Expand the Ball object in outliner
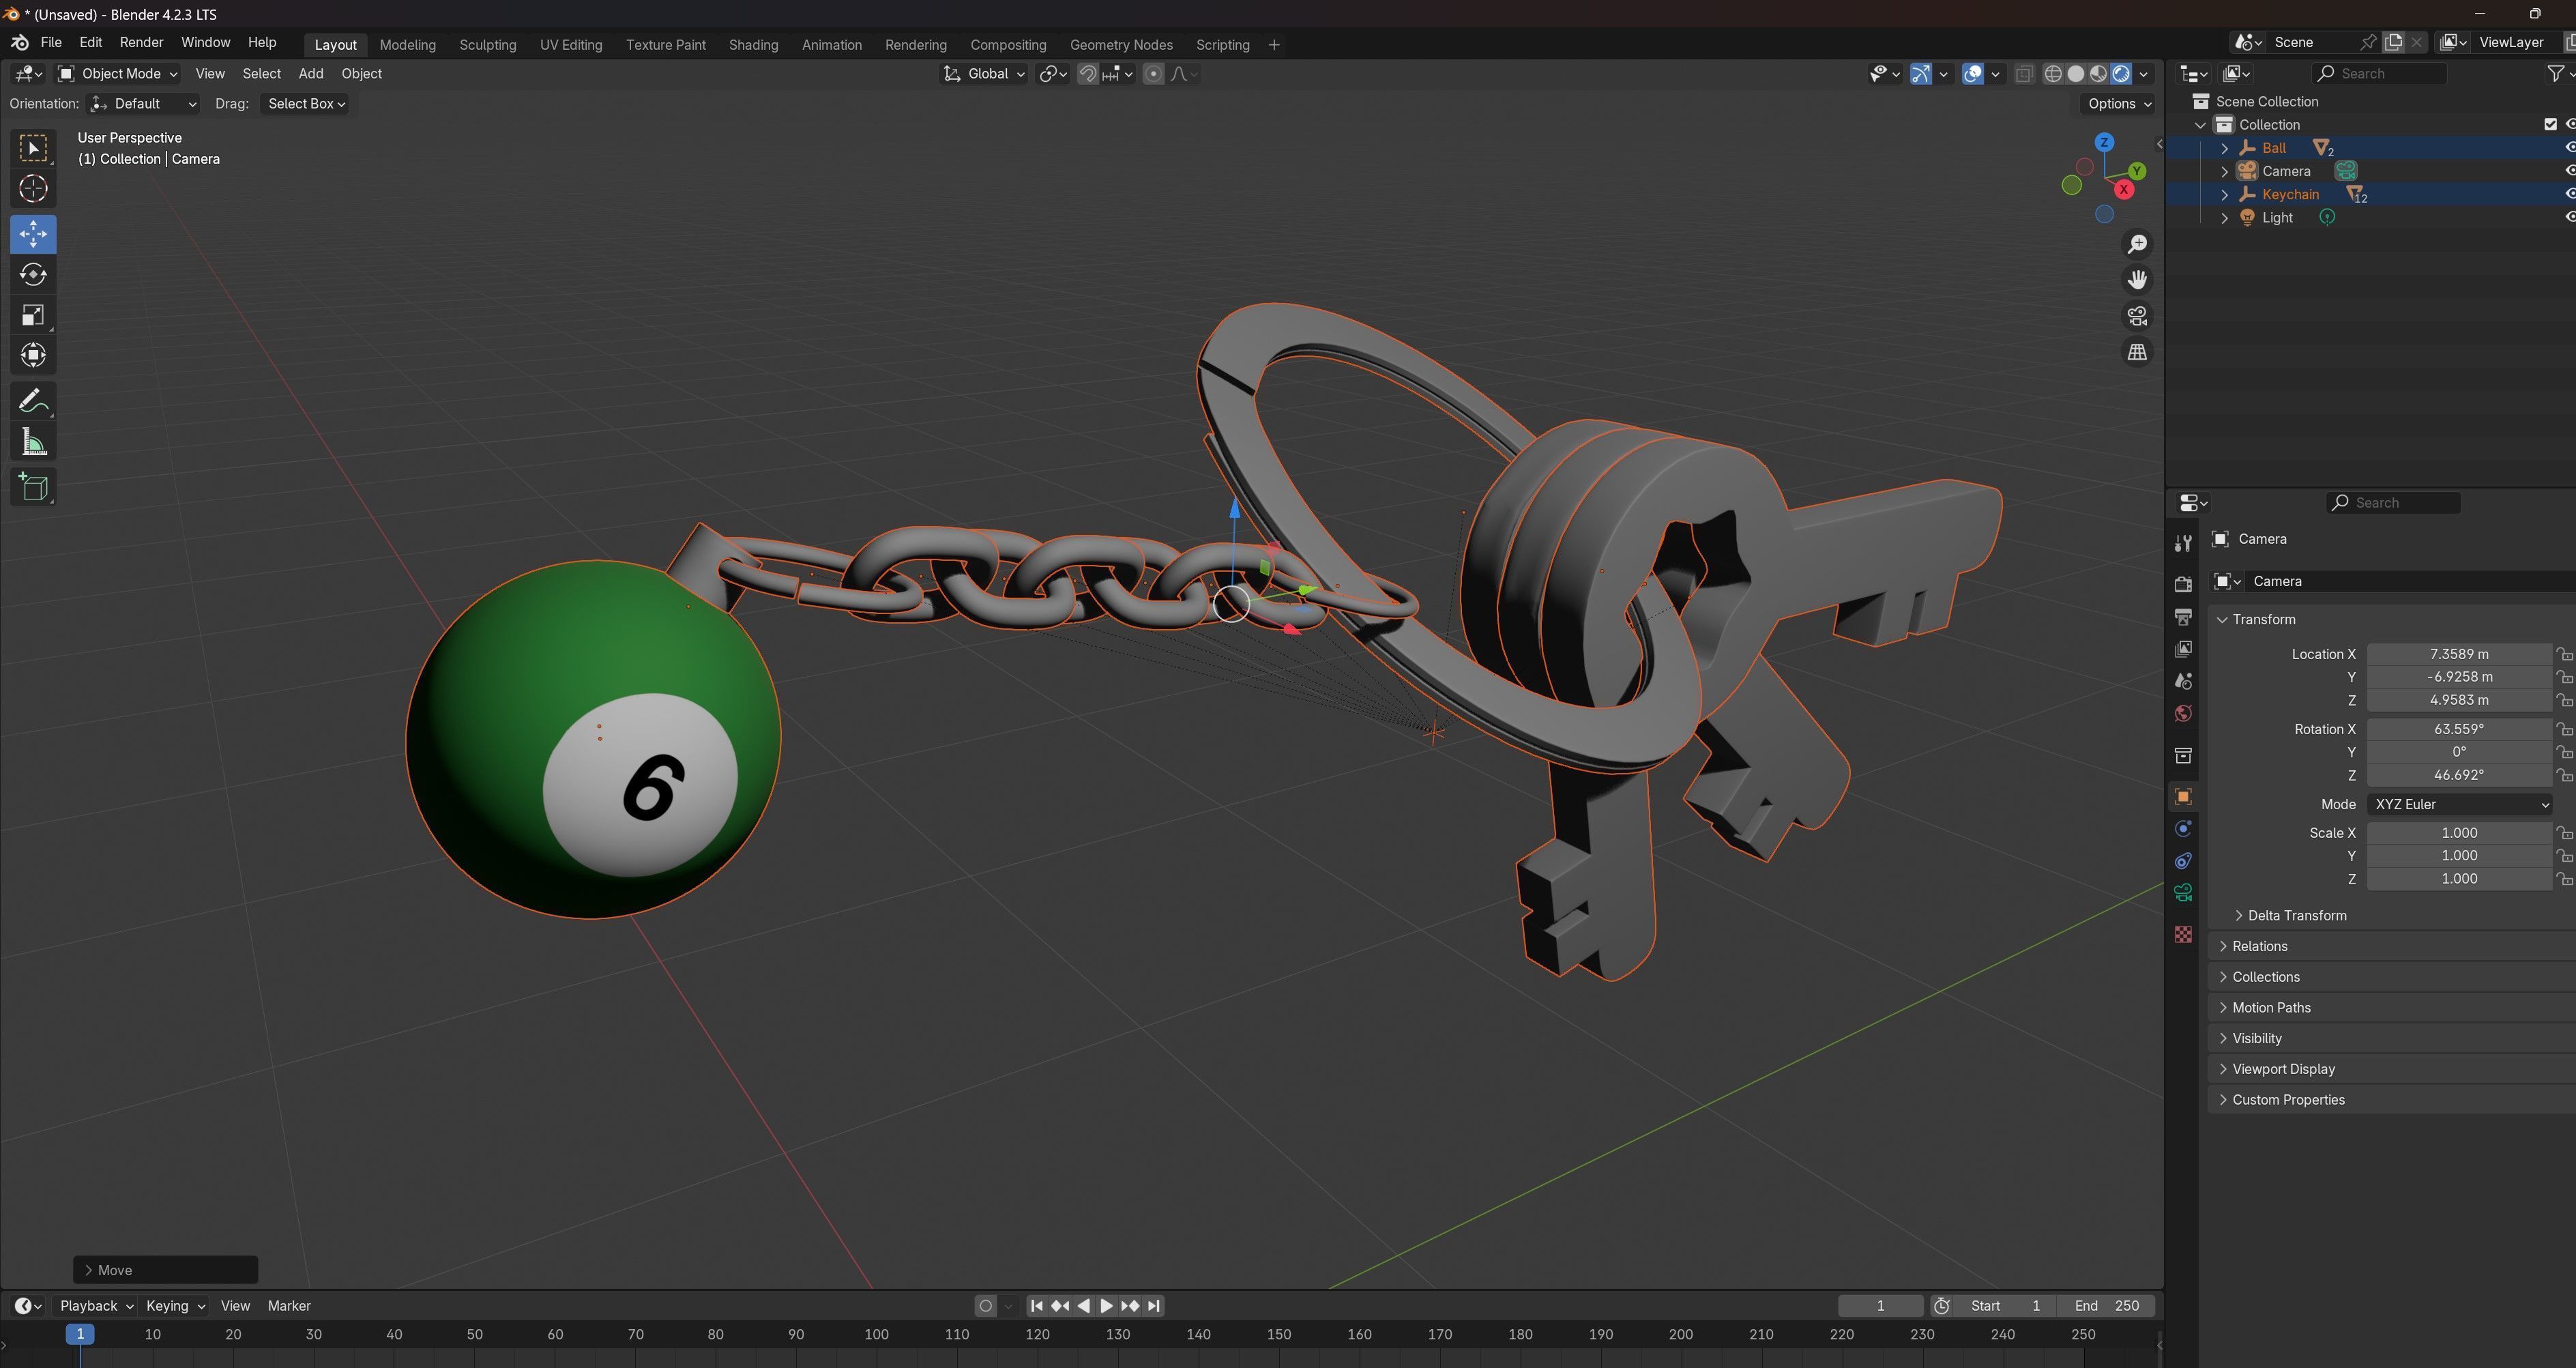2576x1368 pixels. [2224, 148]
